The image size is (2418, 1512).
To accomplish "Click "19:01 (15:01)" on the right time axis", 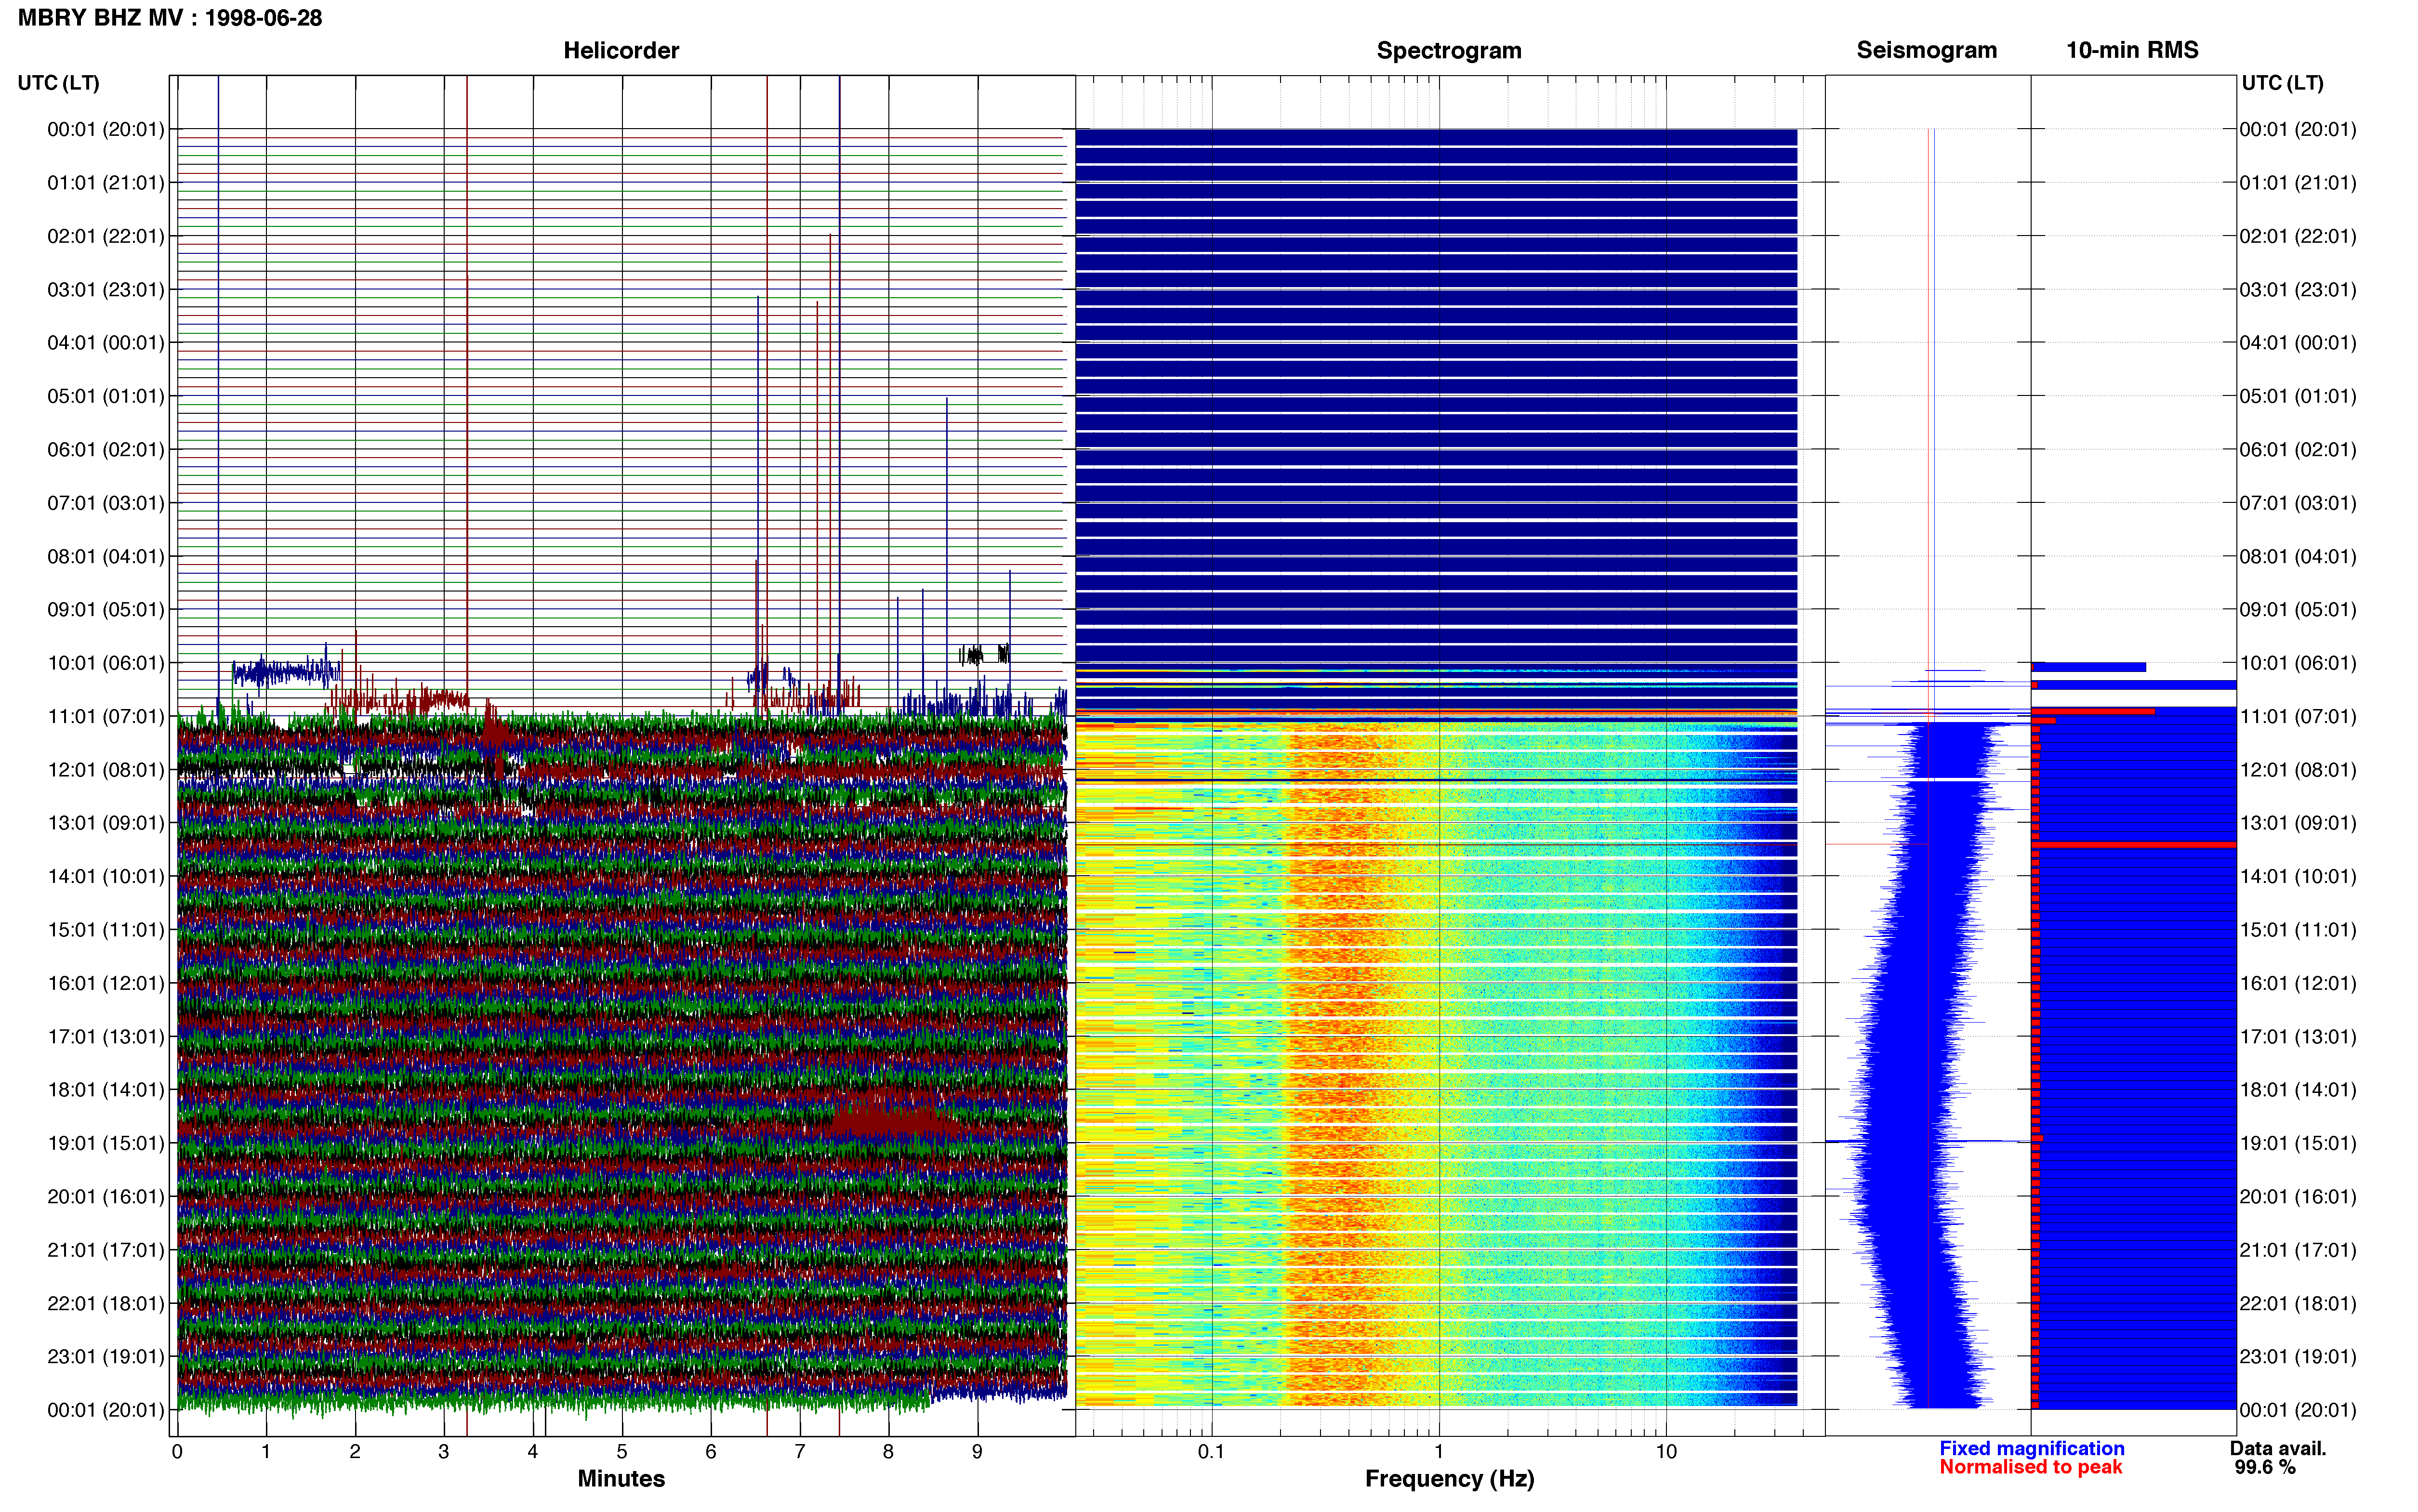I will (2298, 1143).
